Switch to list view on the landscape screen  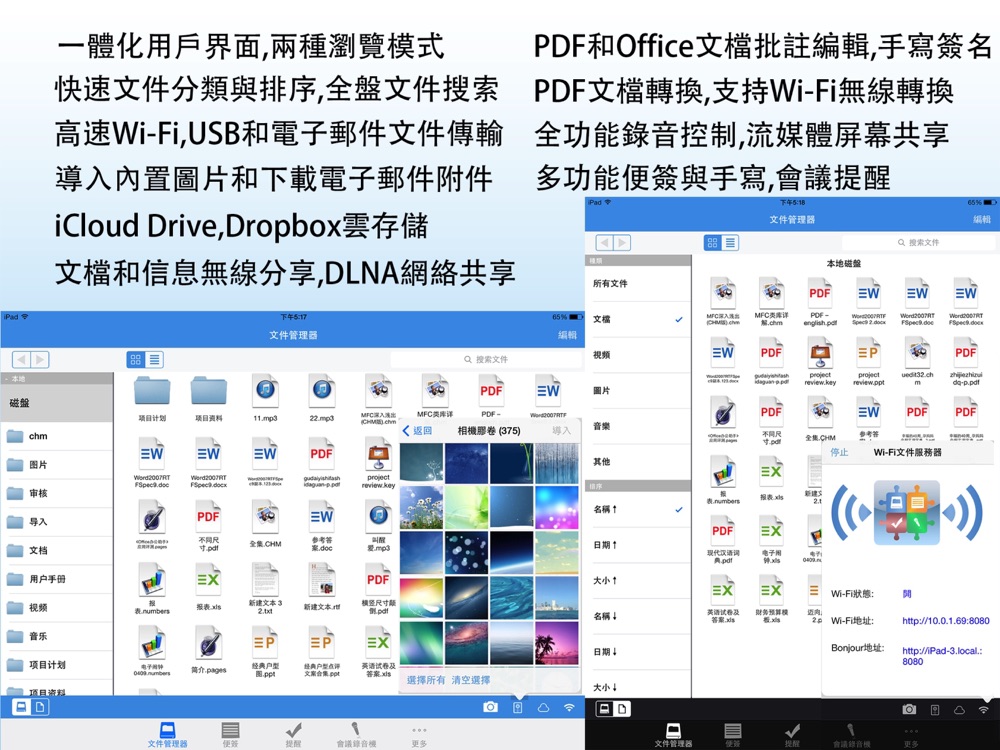(154, 360)
